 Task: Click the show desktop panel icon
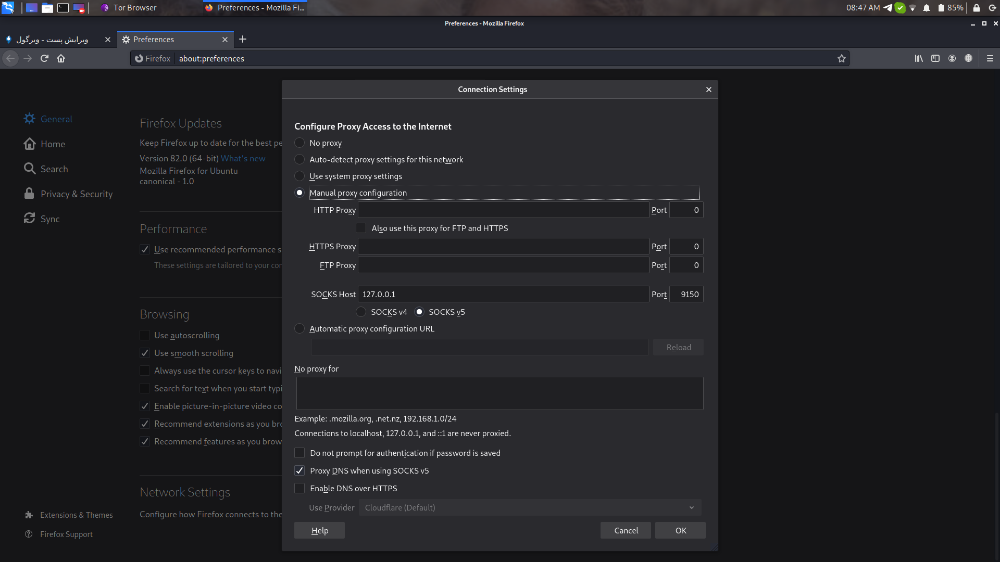coord(31,8)
